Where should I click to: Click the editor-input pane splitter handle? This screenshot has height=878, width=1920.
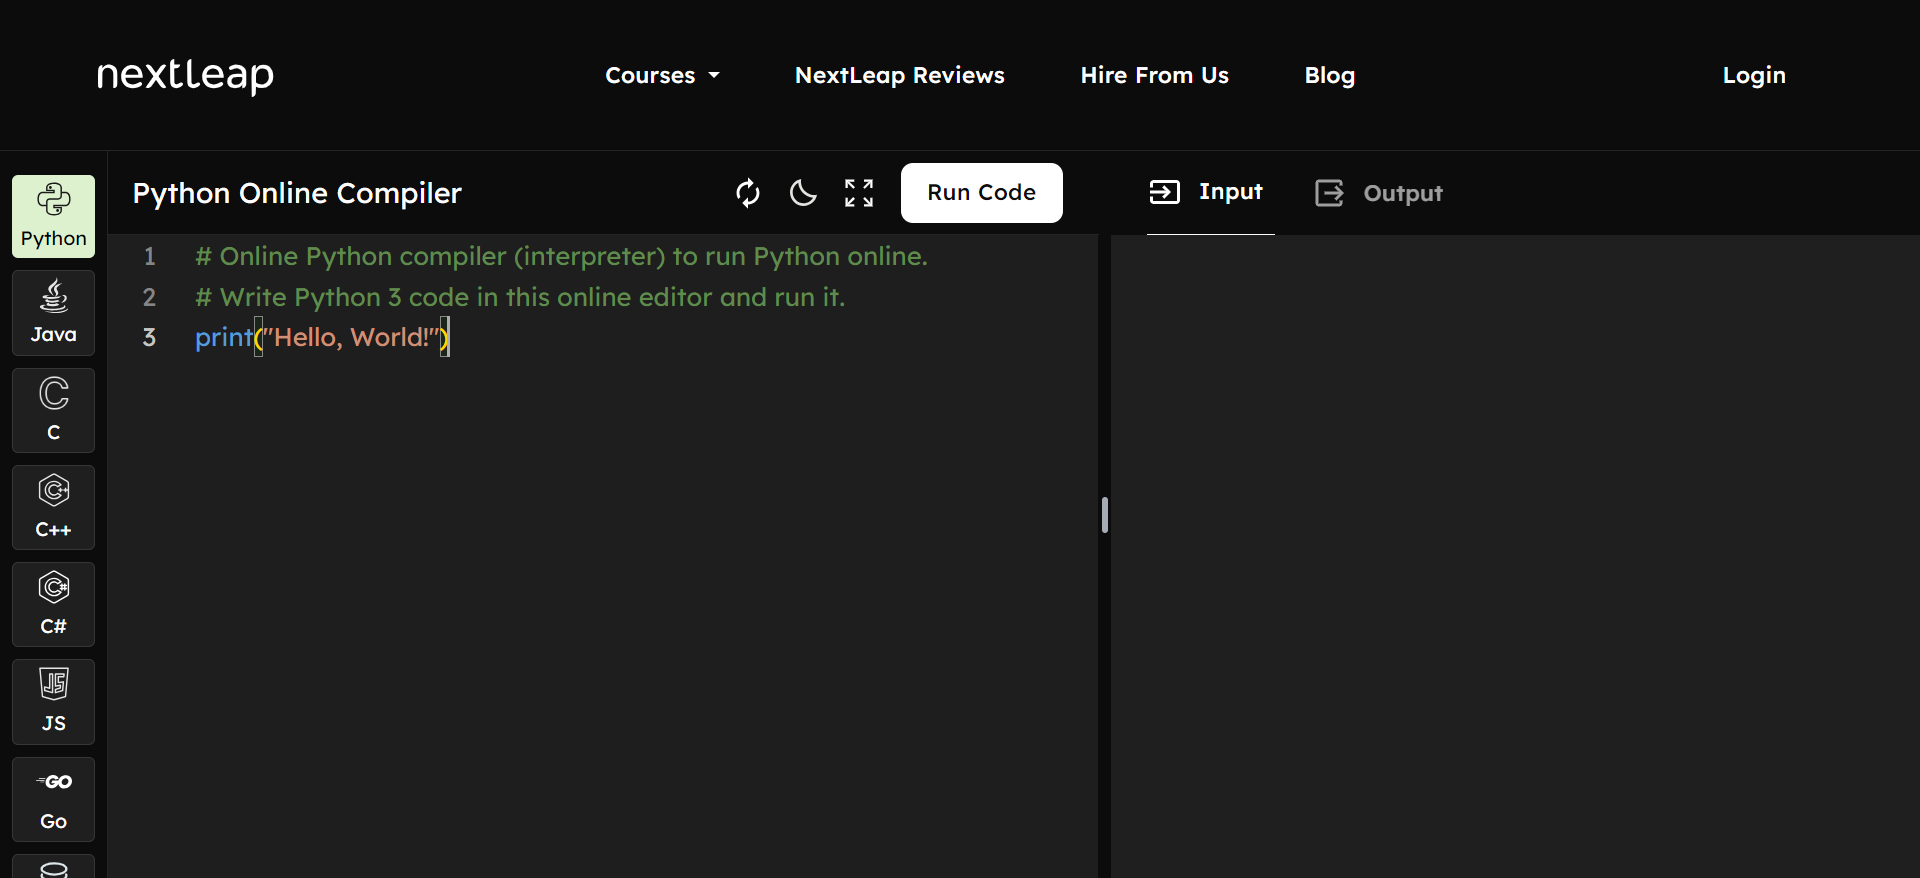(x=1104, y=515)
